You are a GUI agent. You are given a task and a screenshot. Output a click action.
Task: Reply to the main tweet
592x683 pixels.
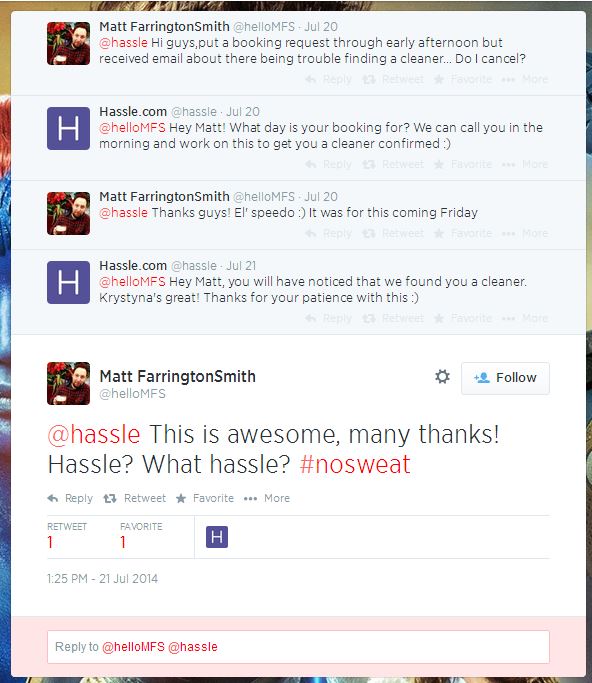coord(70,498)
